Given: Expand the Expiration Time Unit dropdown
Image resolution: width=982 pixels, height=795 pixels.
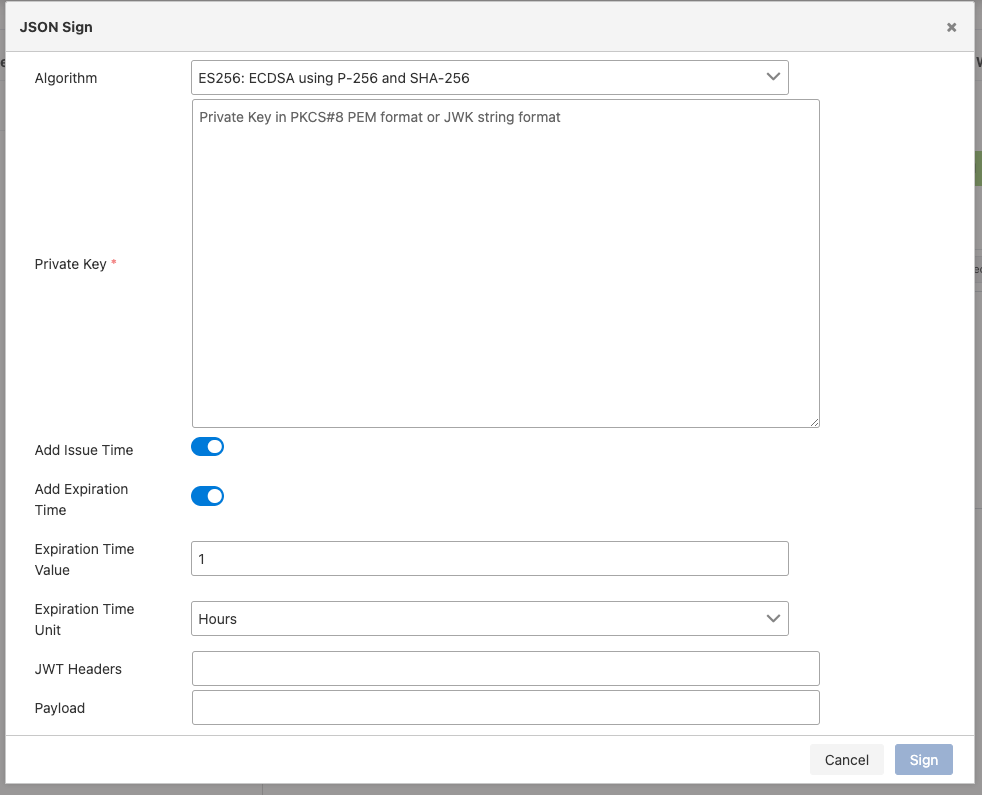Looking at the screenshot, I should 489,619.
